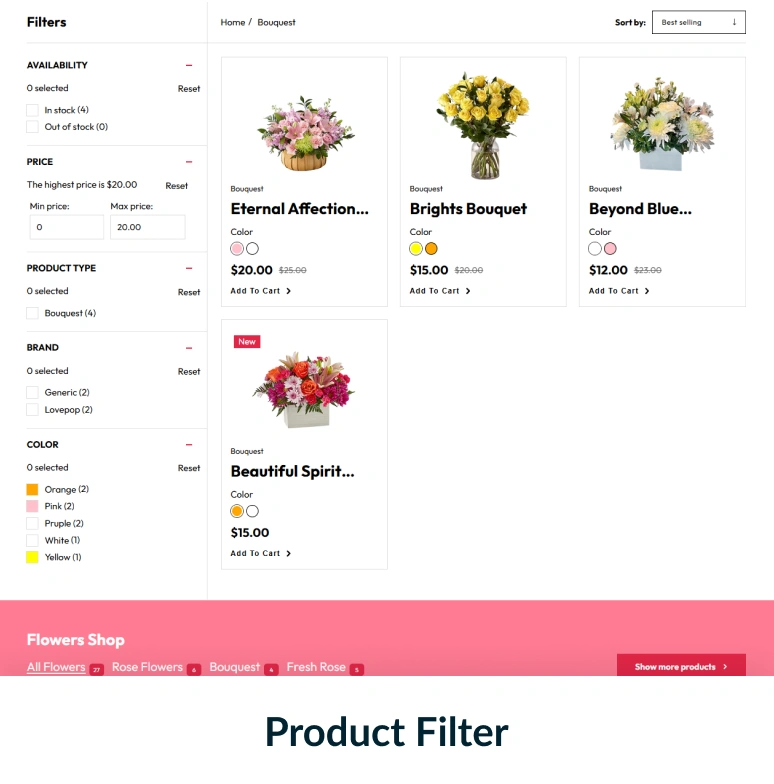Click Add To Cart arrow for Beyond Blue

(x=647, y=291)
